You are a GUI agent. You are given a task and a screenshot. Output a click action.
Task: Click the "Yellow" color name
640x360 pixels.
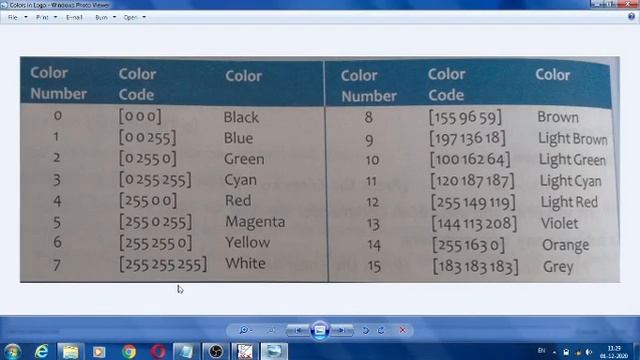pos(247,242)
